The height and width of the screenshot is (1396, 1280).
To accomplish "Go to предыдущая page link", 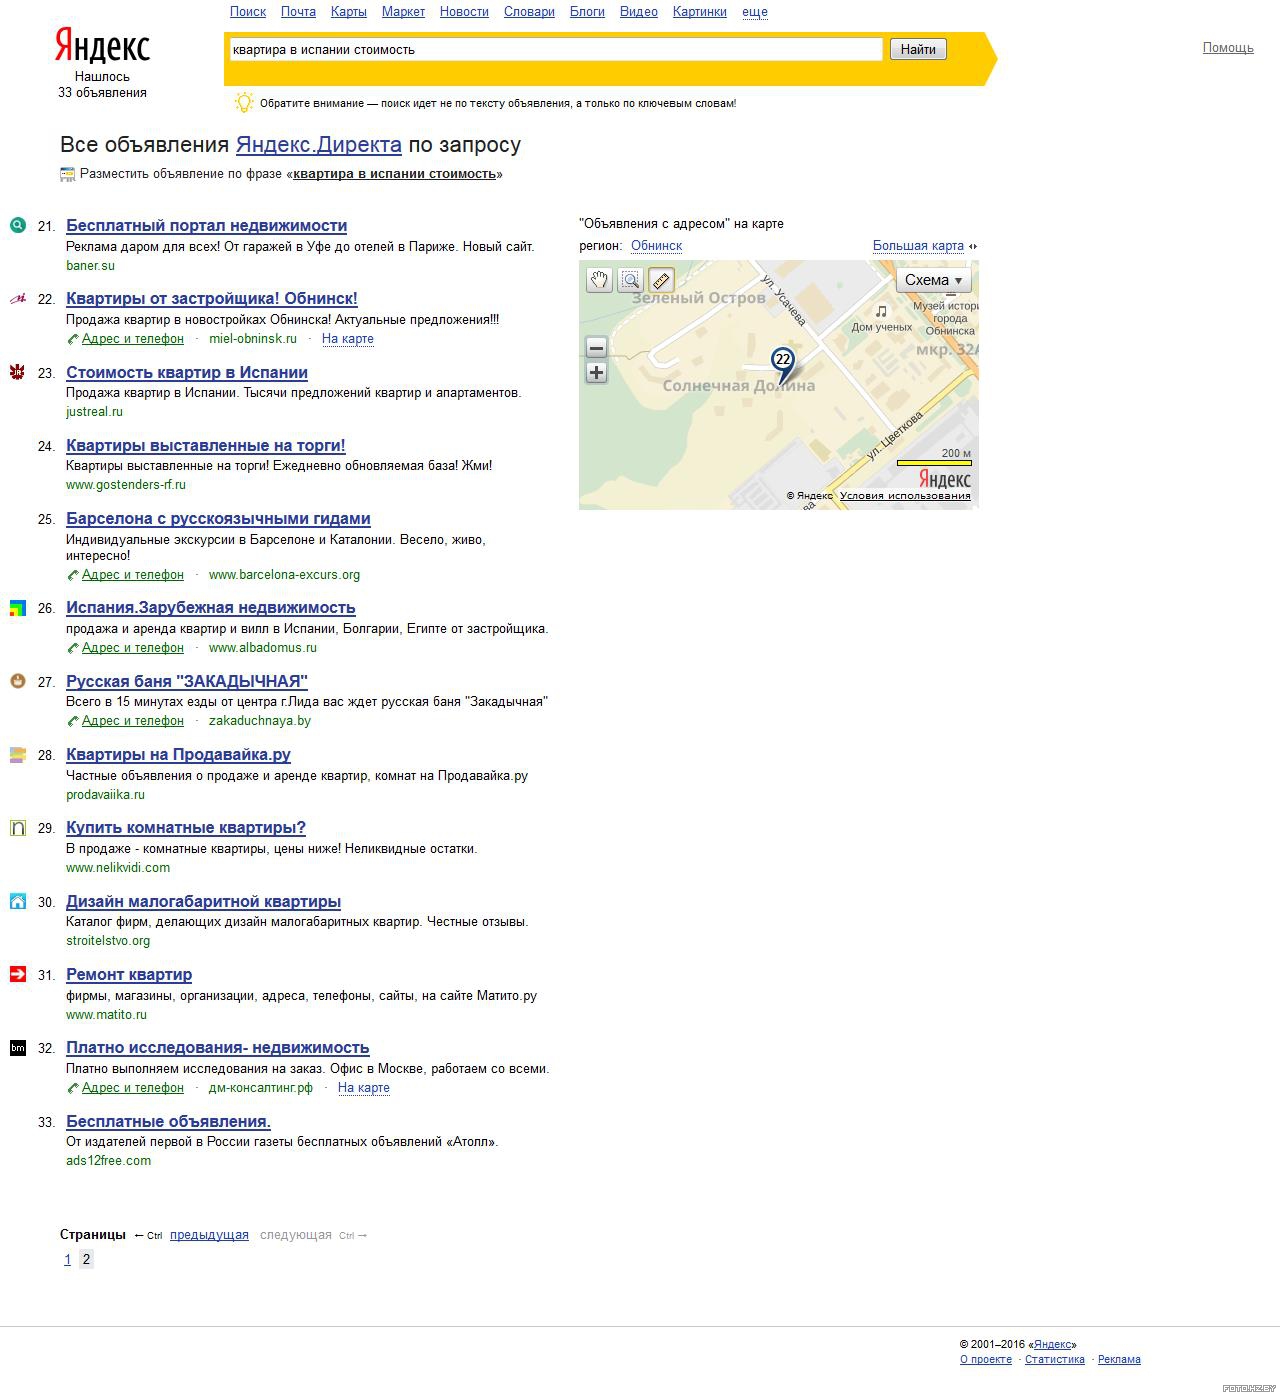I will tap(209, 1235).
